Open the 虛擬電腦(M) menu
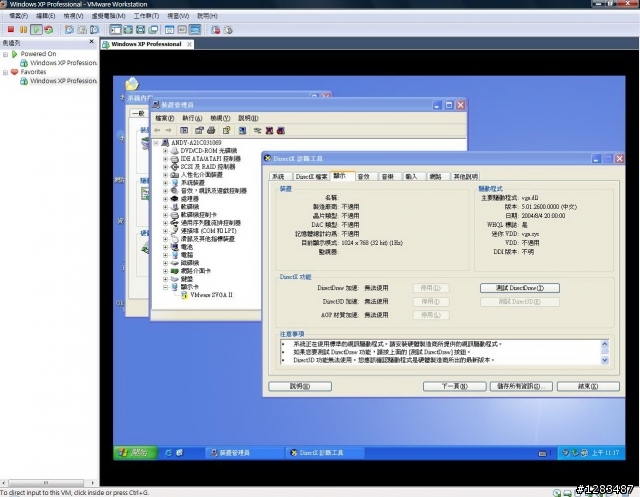The image size is (640, 497). coord(108,16)
